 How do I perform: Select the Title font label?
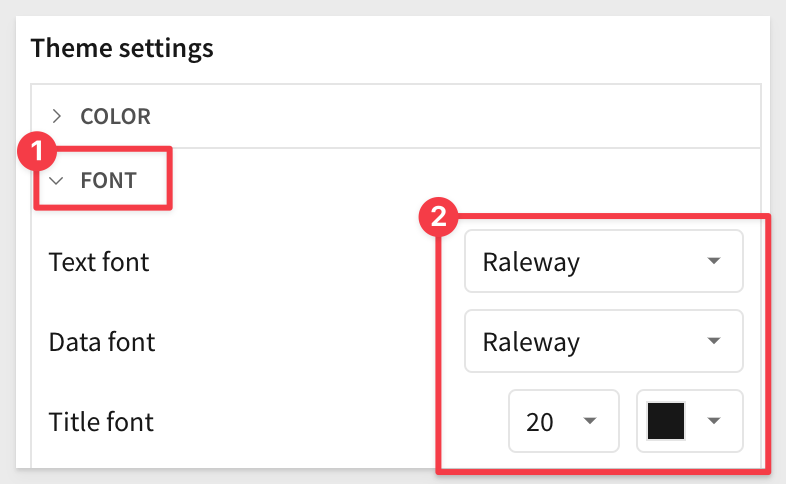pyautogui.click(x=101, y=422)
